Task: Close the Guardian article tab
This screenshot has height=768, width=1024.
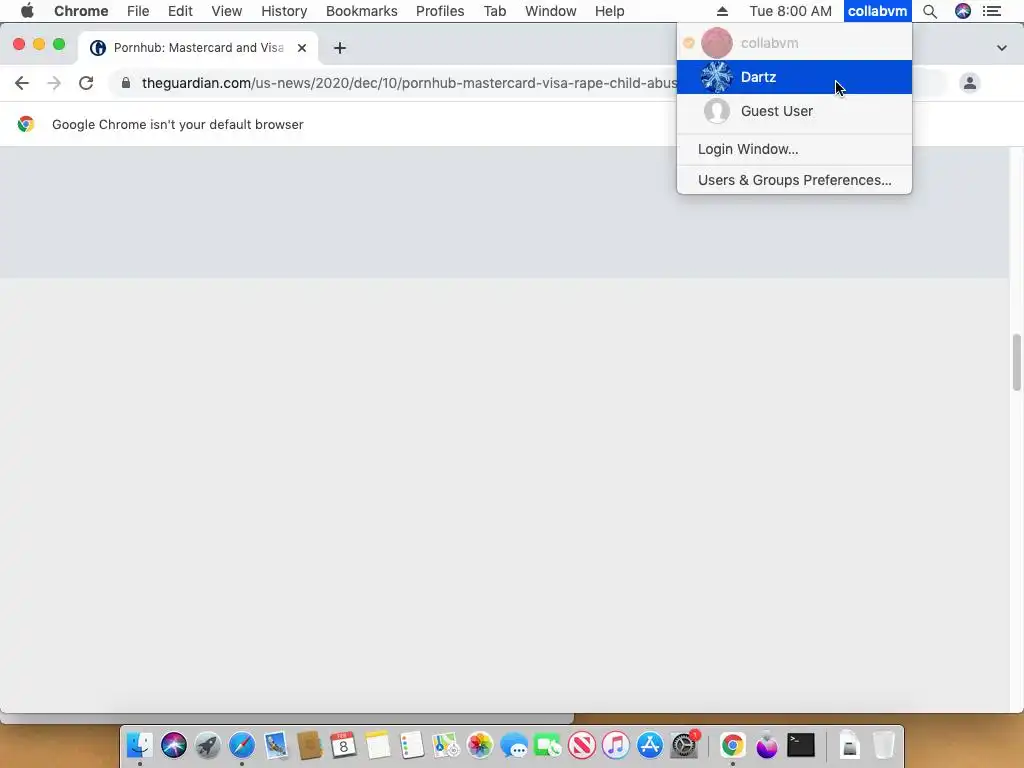Action: point(302,48)
